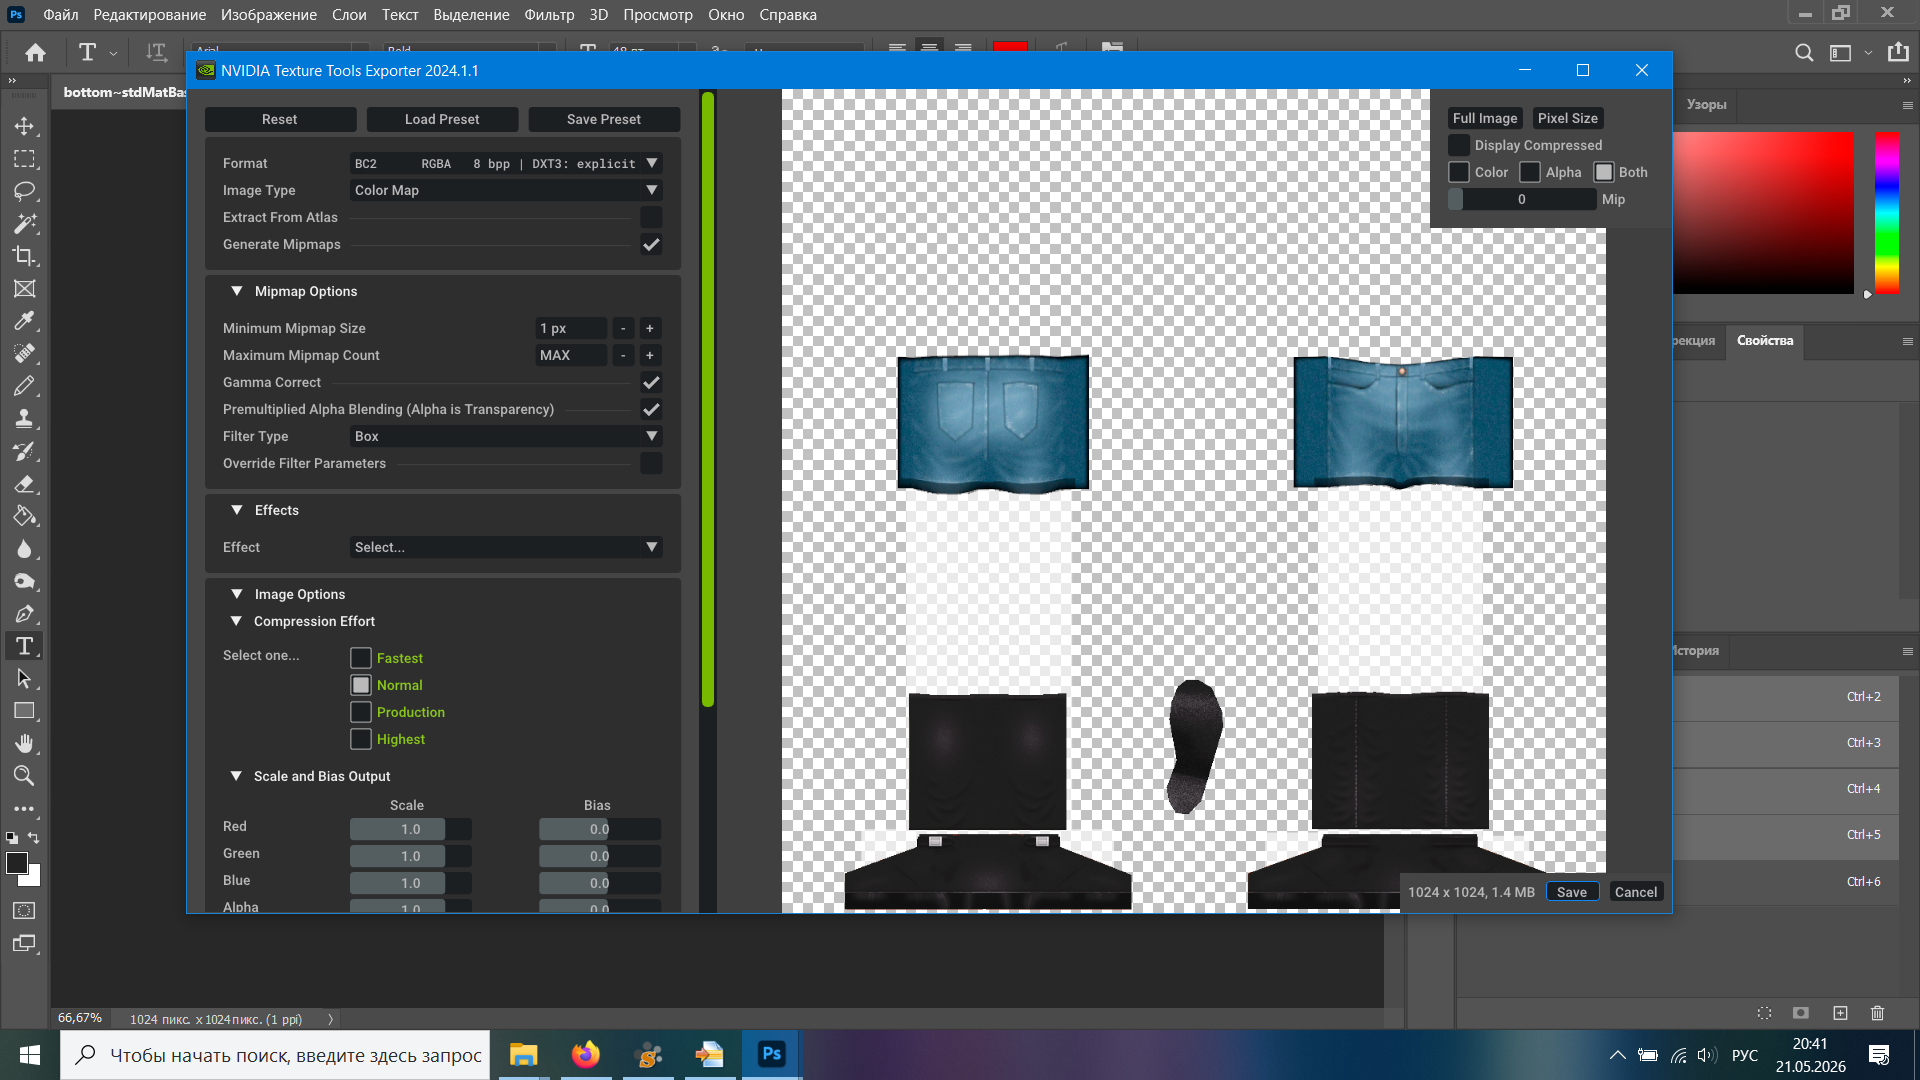Select Highest compression effort

click(x=361, y=739)
